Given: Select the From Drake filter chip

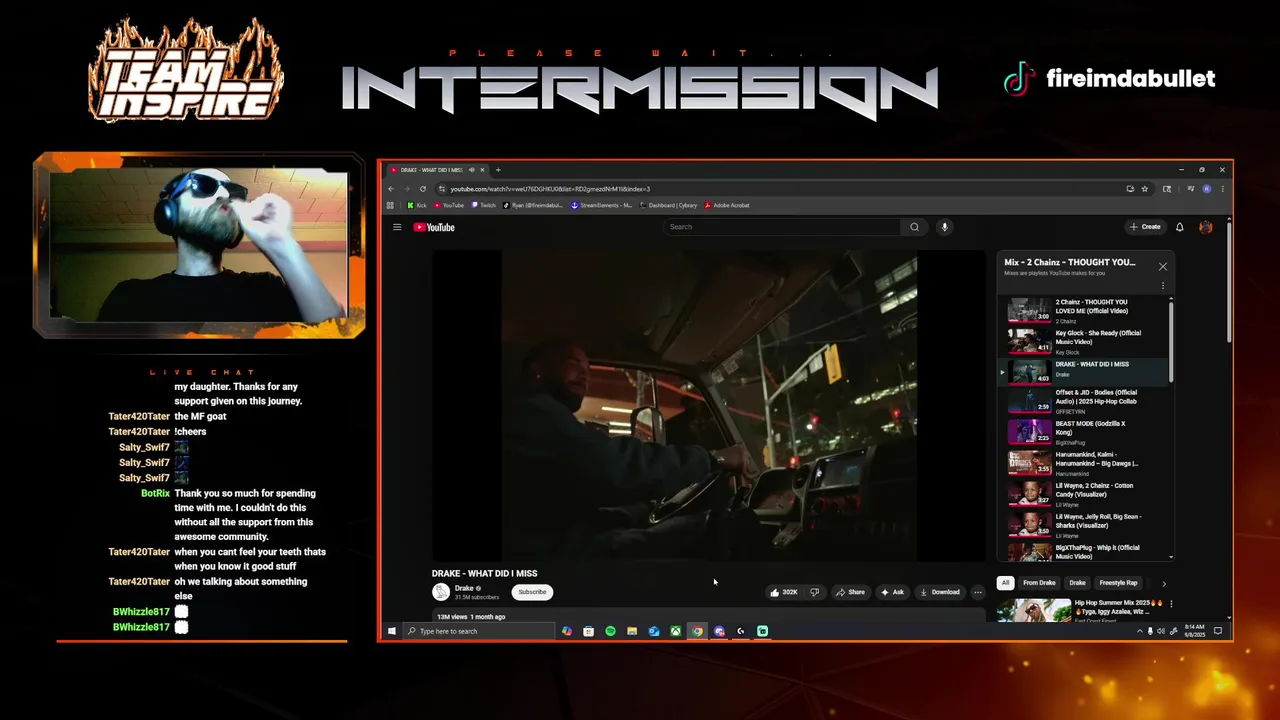Looking at the screenshot, I should point(1039,582).
